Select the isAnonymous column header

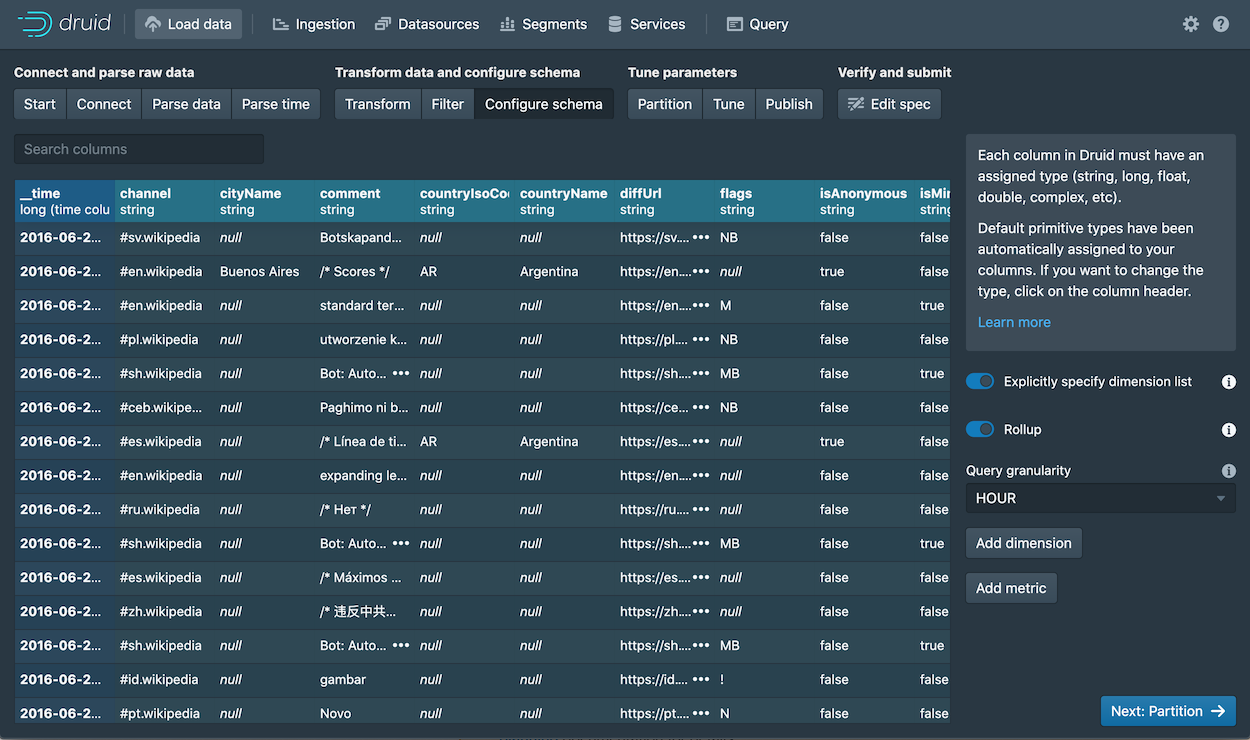coord(865,201)
